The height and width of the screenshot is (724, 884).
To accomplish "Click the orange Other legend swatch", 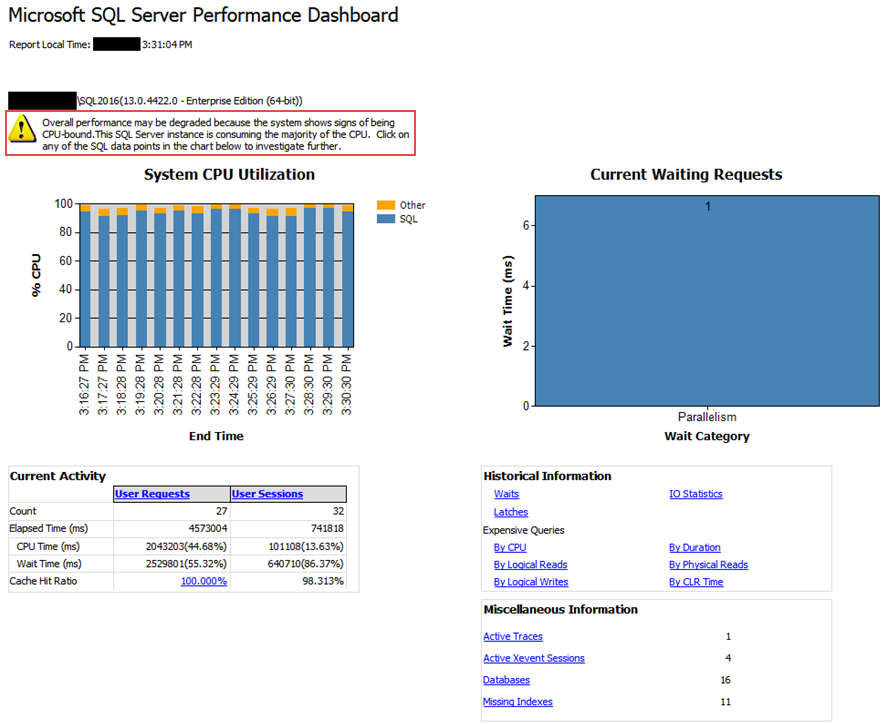I will [386, 205].
